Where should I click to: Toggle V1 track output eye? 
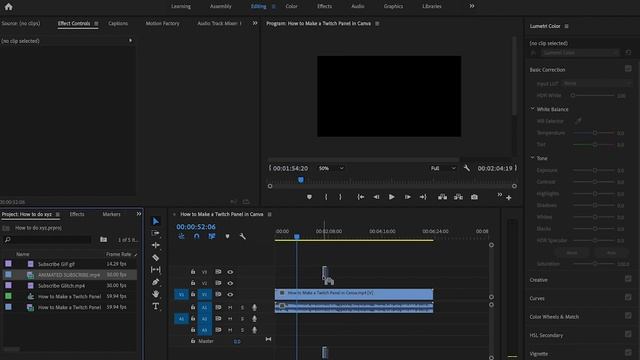[x=230, y=294]
